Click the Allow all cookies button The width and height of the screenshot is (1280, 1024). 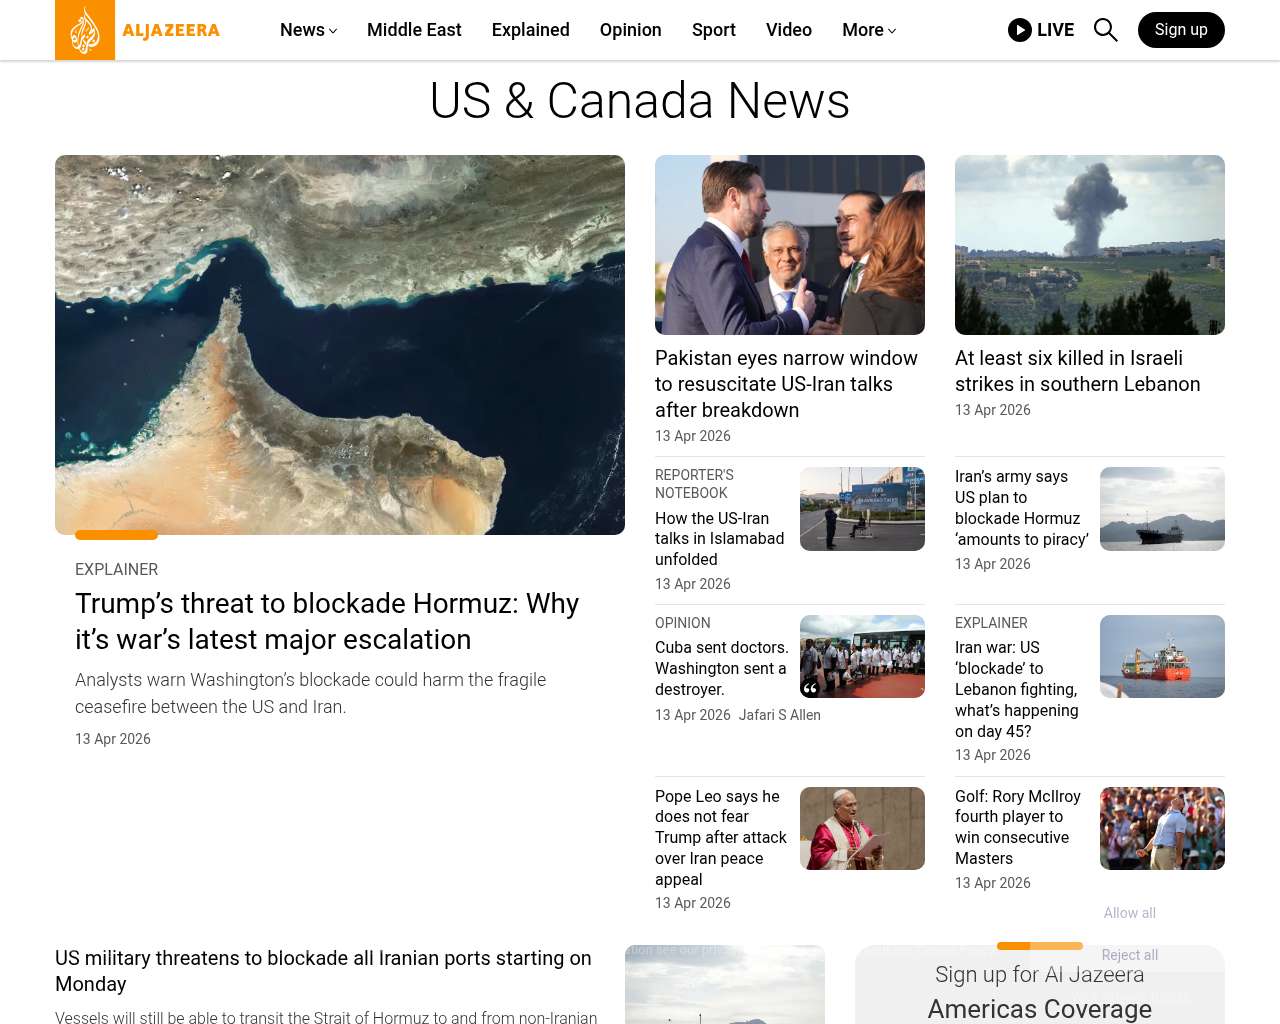[x=1129, y=913]
